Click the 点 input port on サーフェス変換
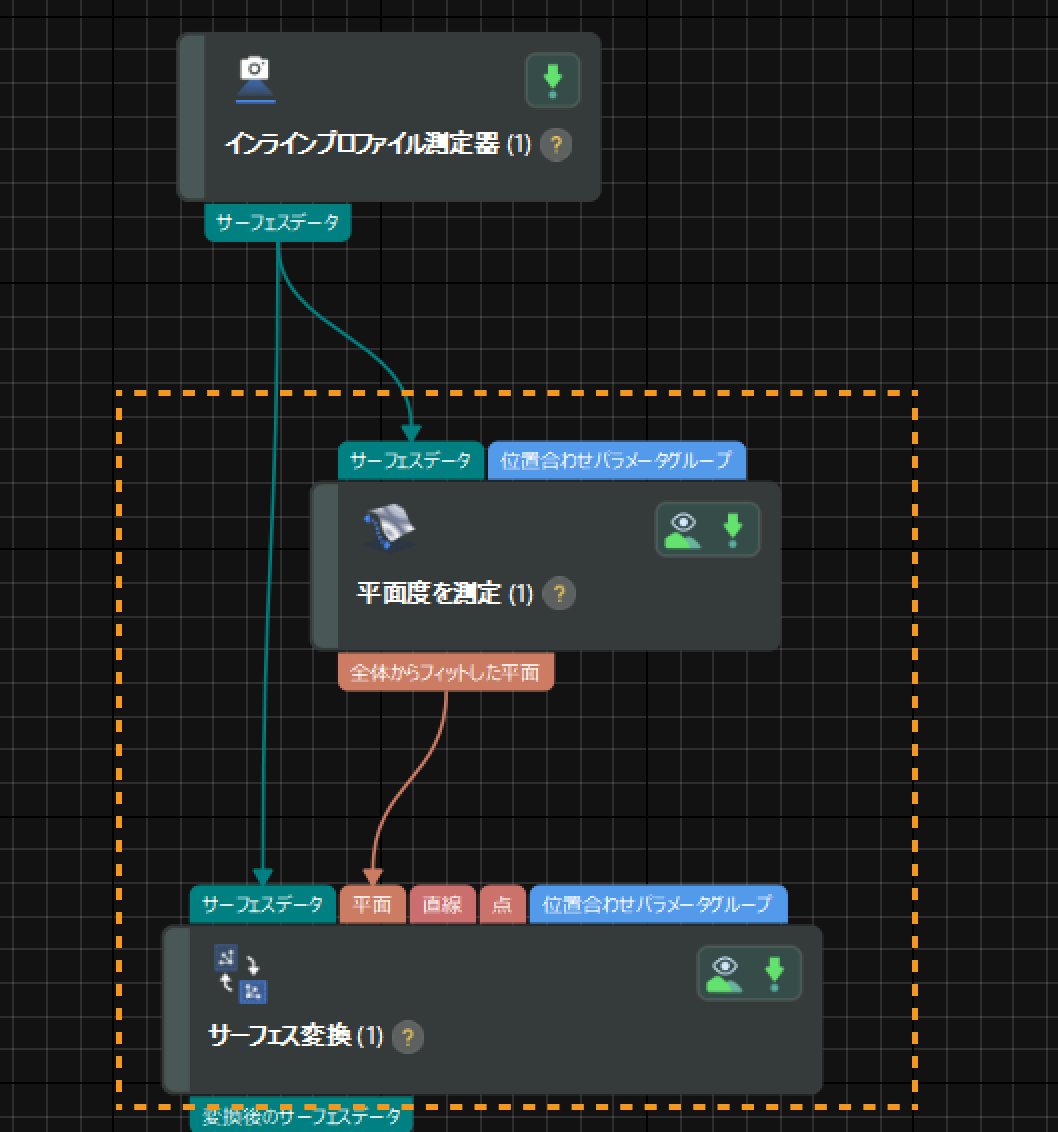 502,904
